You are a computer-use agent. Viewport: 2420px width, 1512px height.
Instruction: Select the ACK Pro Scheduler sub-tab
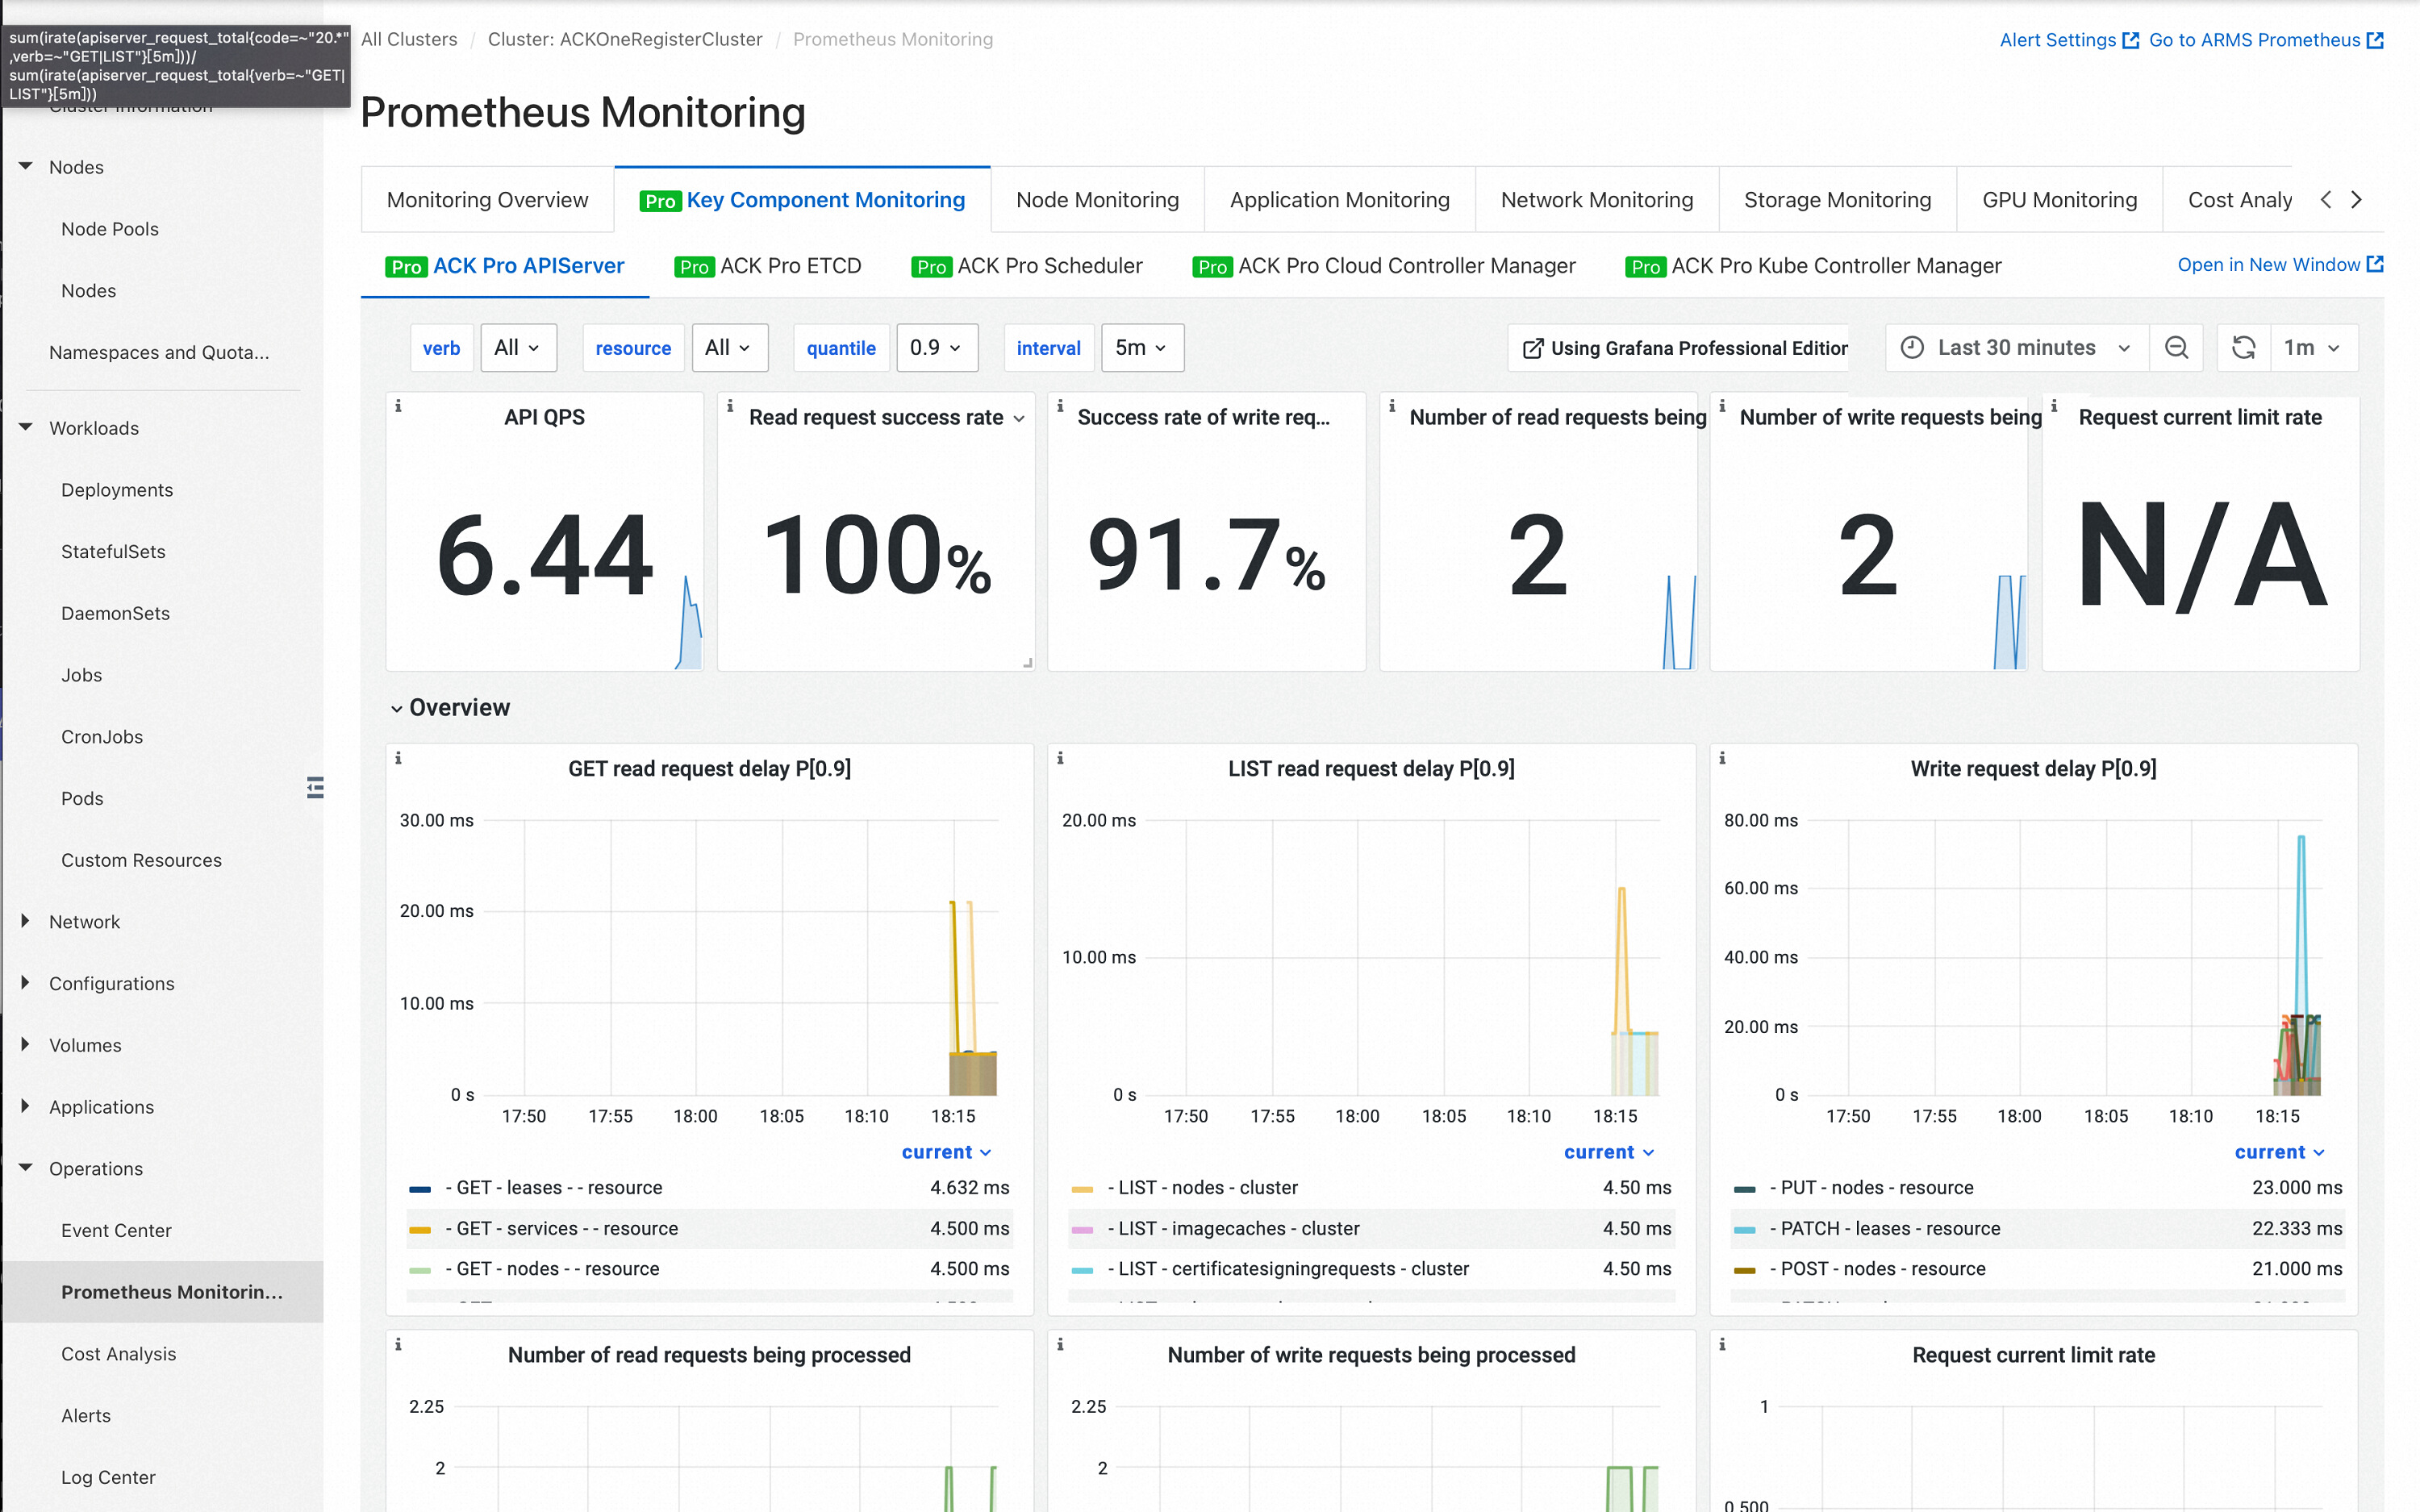pyautogui.click(x=1027, y=266)
